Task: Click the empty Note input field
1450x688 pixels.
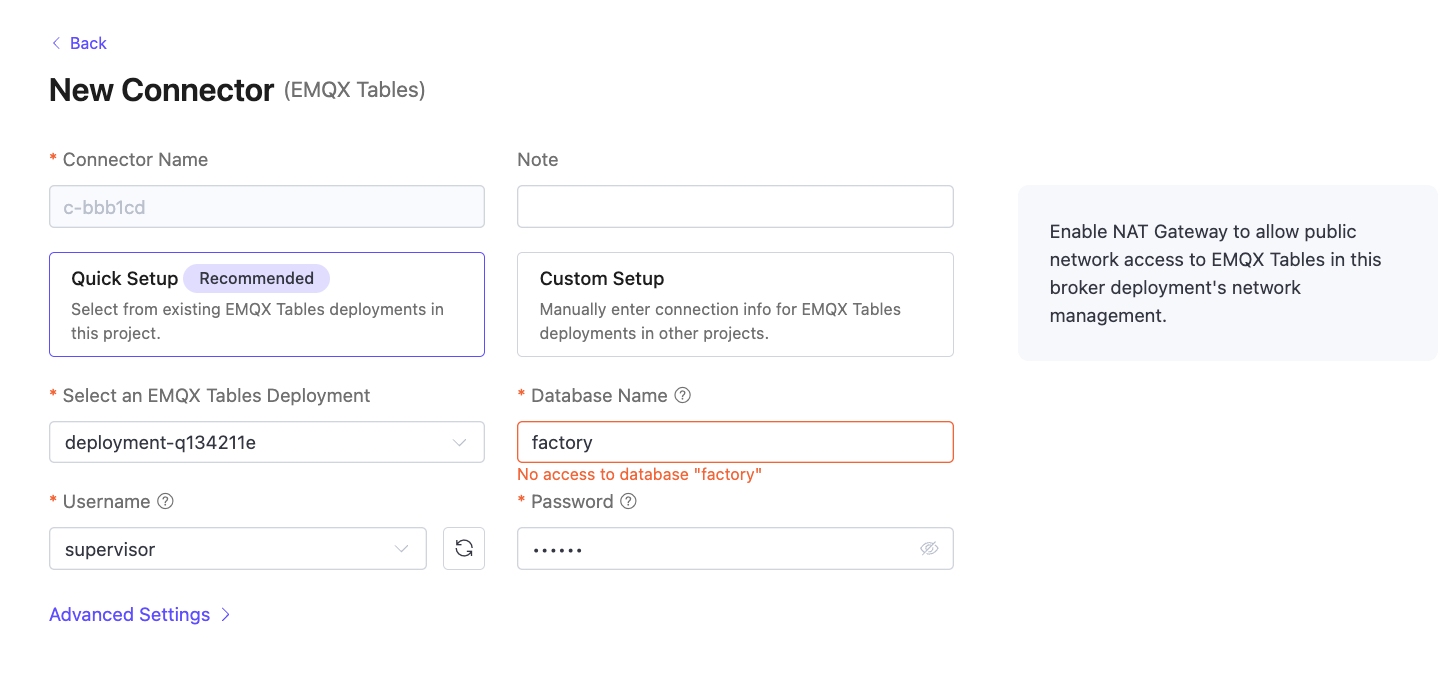Action: (x=735, y=206)
